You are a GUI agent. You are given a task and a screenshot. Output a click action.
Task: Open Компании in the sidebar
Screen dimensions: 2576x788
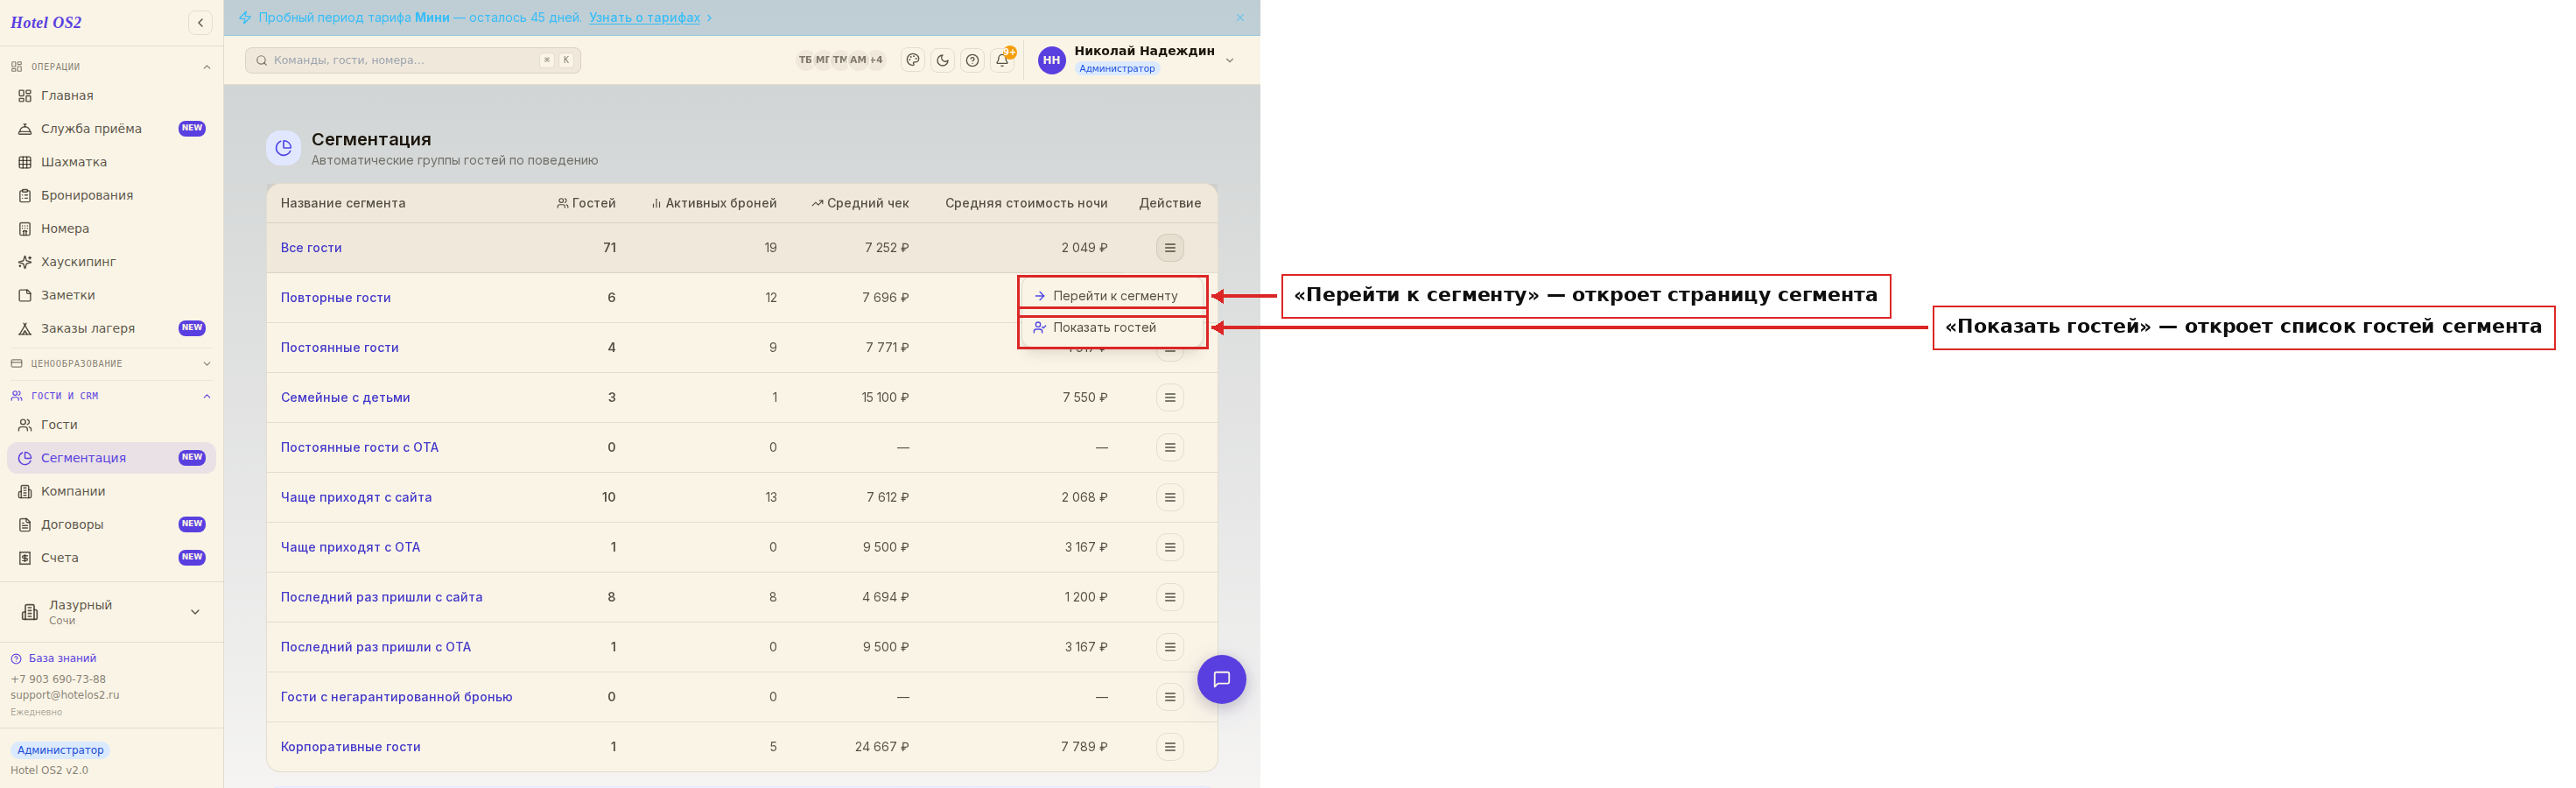coord(111,491)
